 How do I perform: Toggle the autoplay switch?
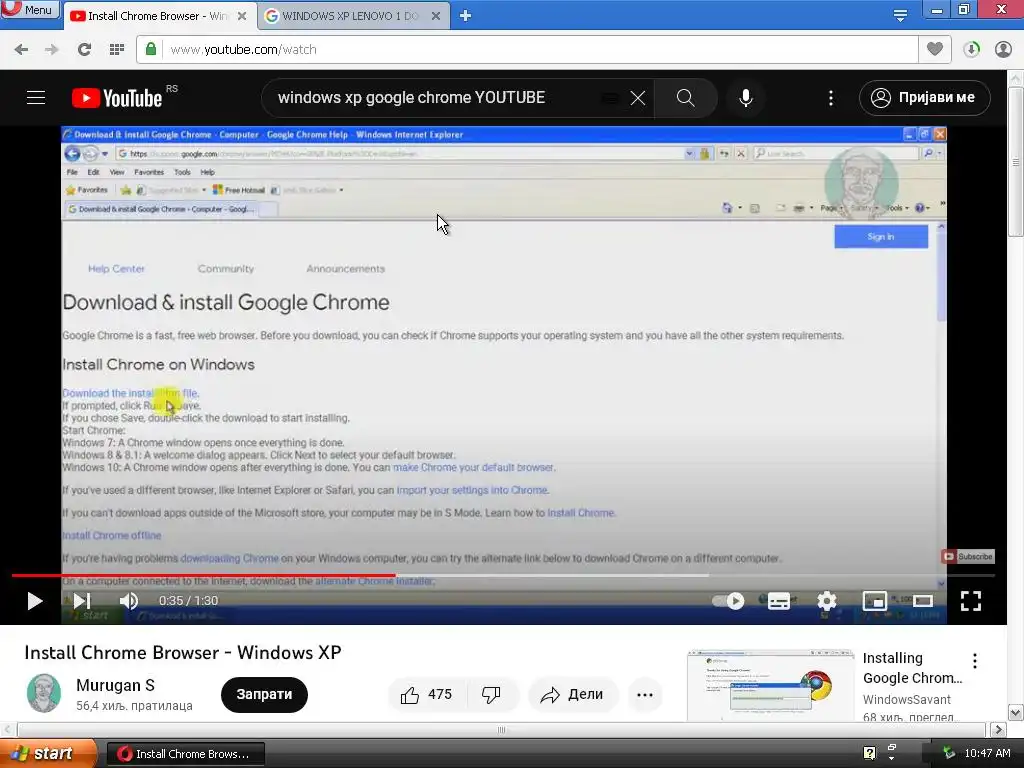[728, 601]
